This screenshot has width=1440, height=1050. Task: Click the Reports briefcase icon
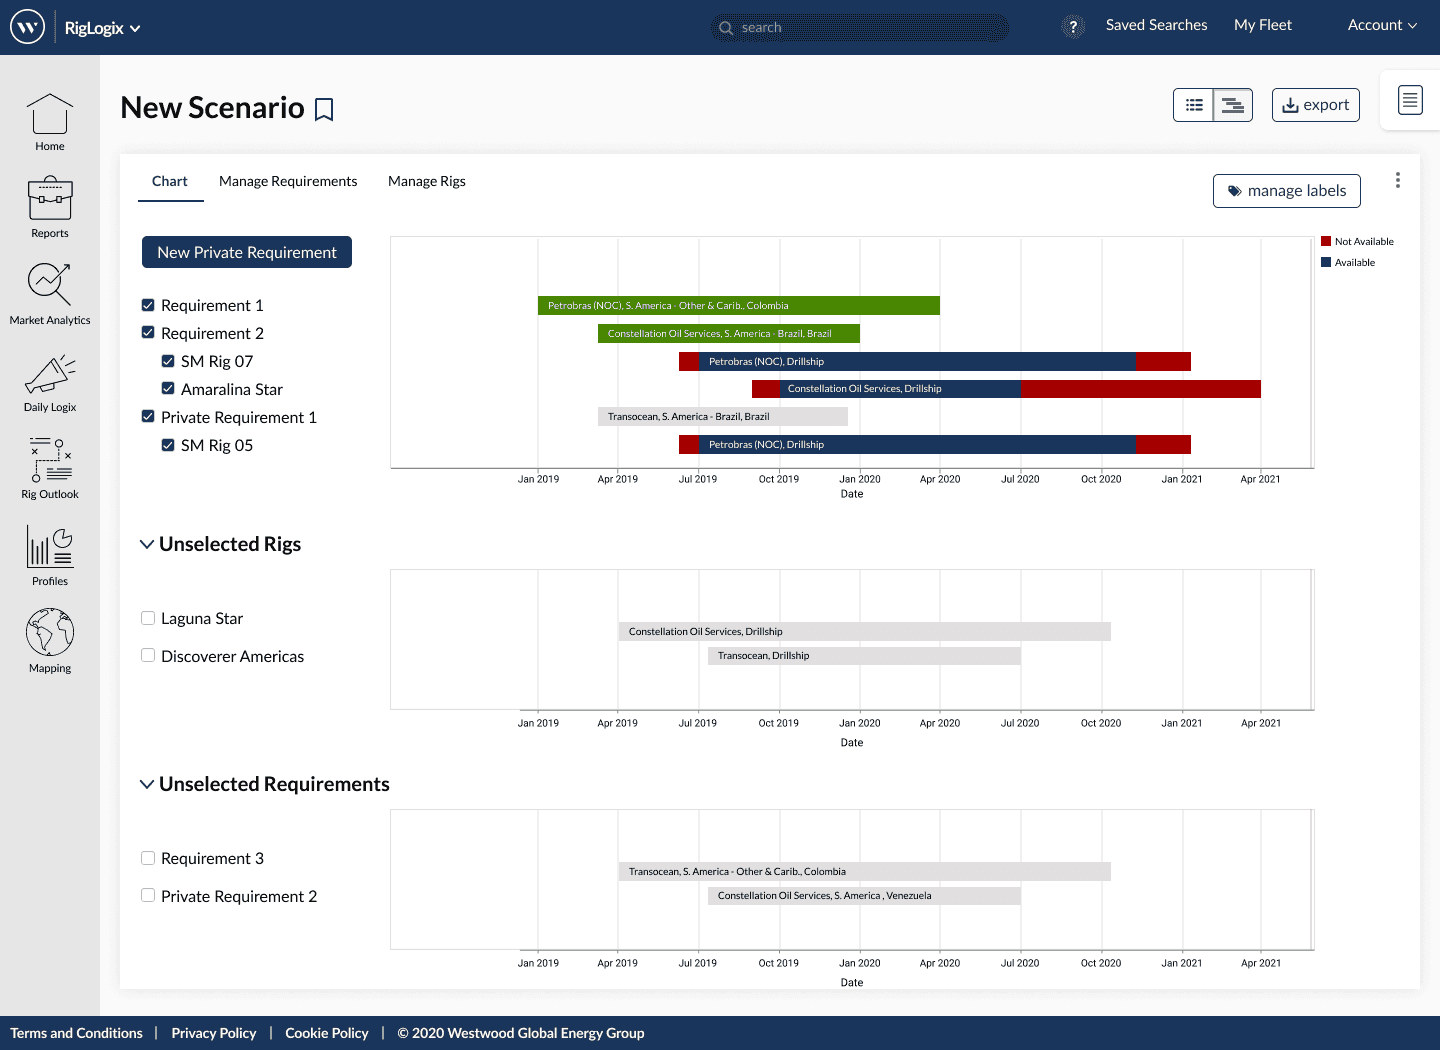click(49, 199)
